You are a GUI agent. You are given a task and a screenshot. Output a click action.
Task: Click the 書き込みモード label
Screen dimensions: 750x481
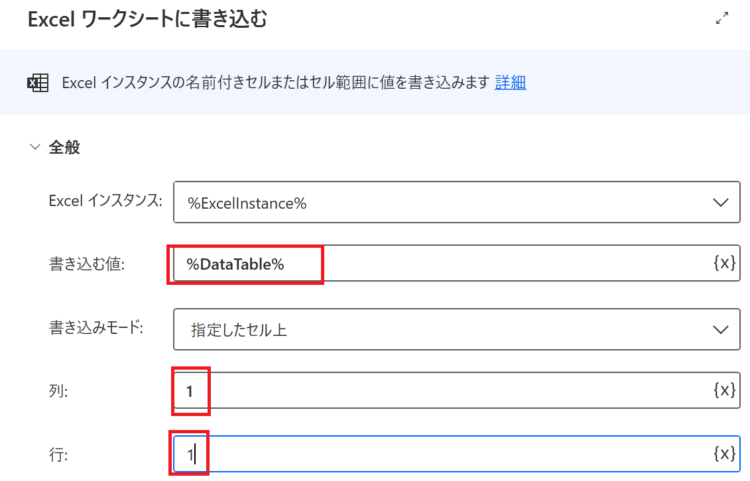[x=96, y=328]
